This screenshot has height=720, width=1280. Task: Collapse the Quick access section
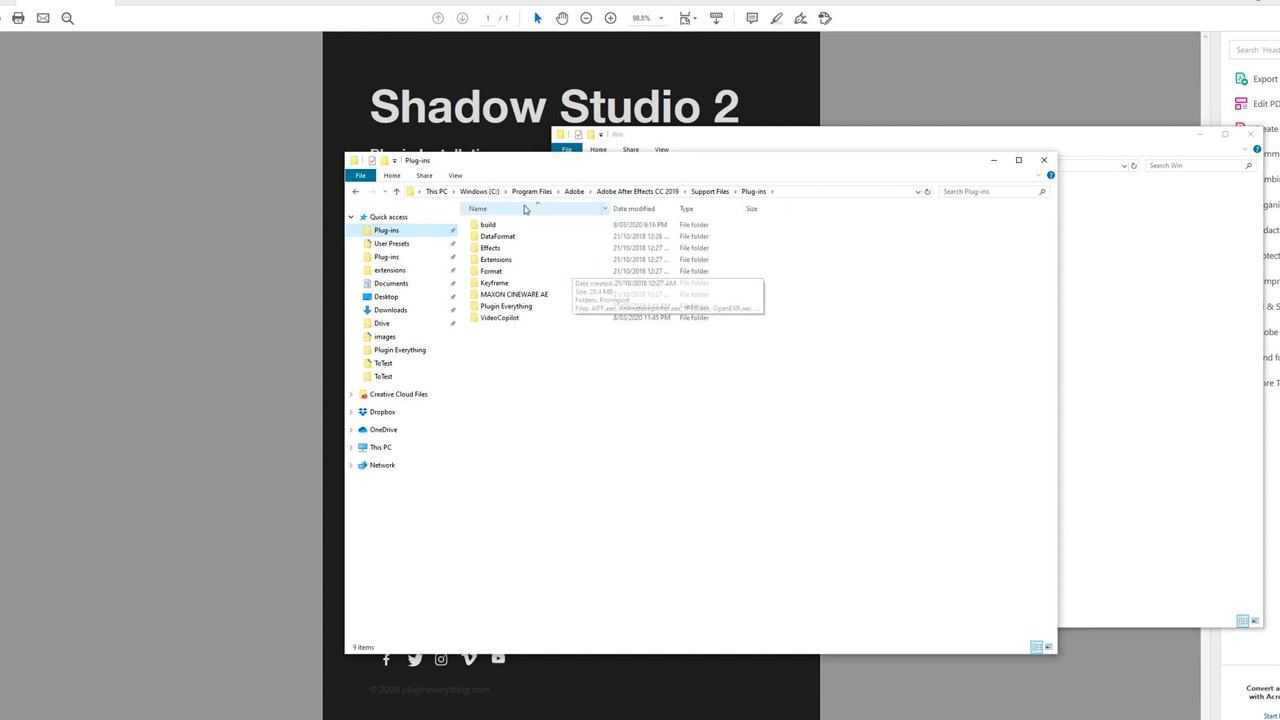click(x=351, y=217)
